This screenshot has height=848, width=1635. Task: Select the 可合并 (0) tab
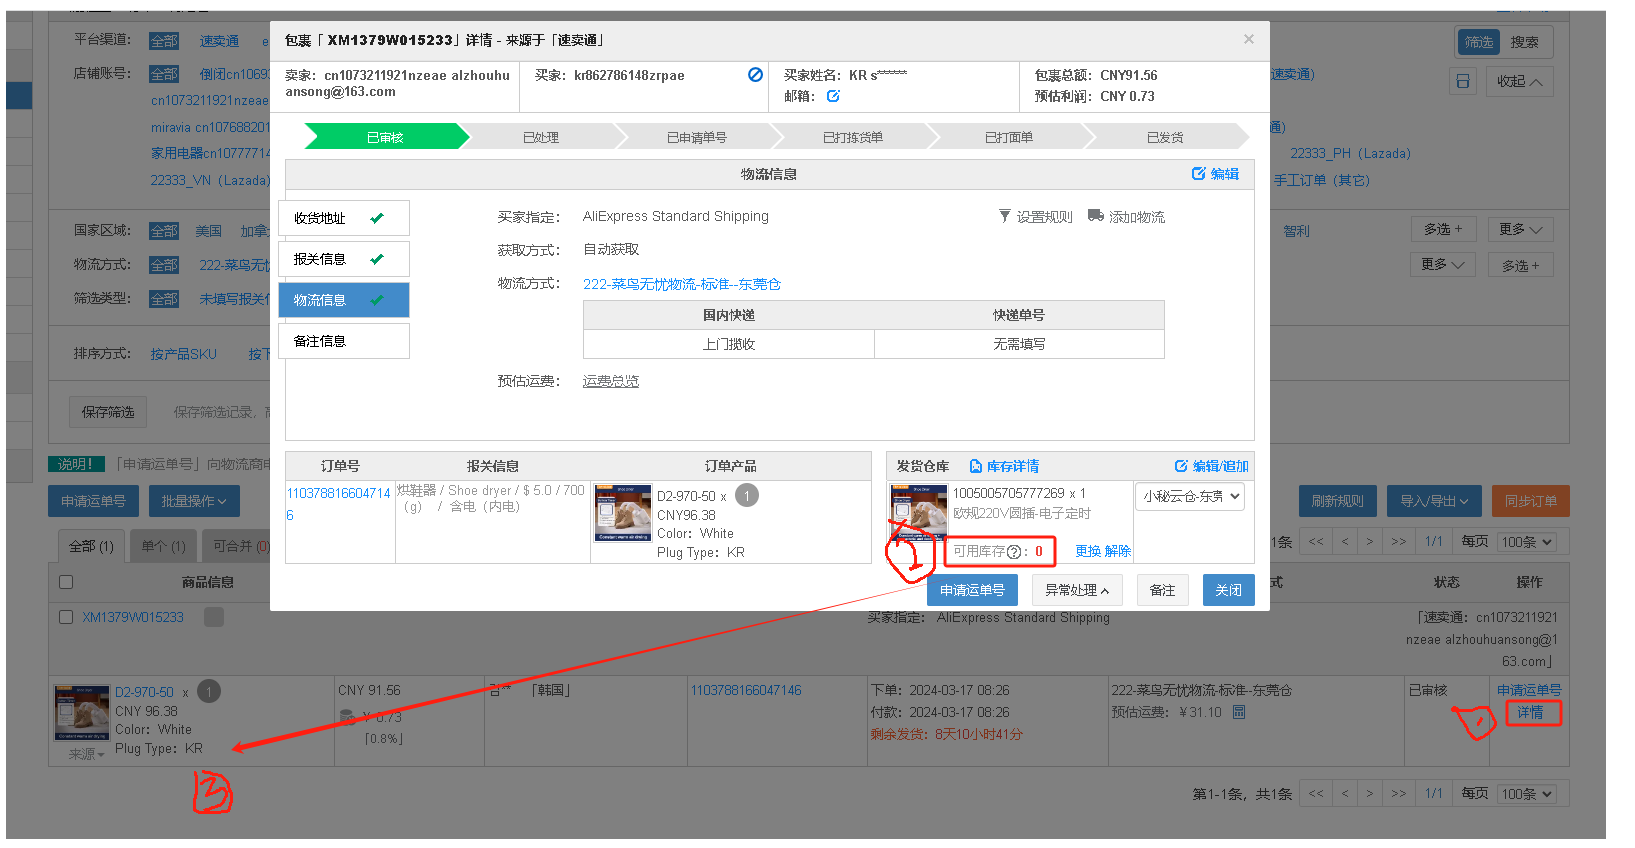pyautogui.click(x=237, y=546)
